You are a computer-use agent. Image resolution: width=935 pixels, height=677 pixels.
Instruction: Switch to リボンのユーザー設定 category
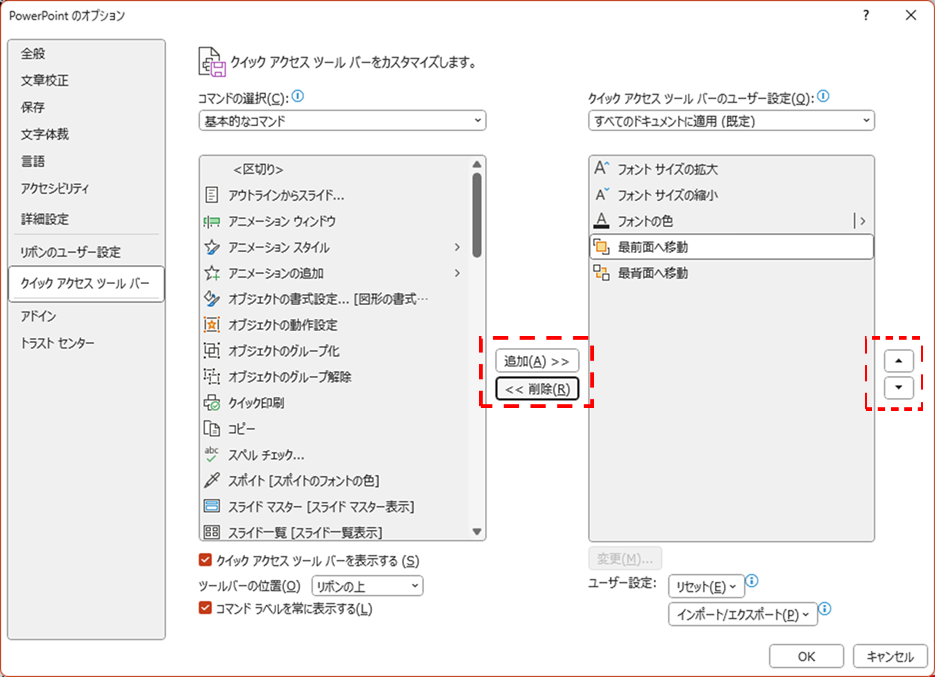[70, 252]
